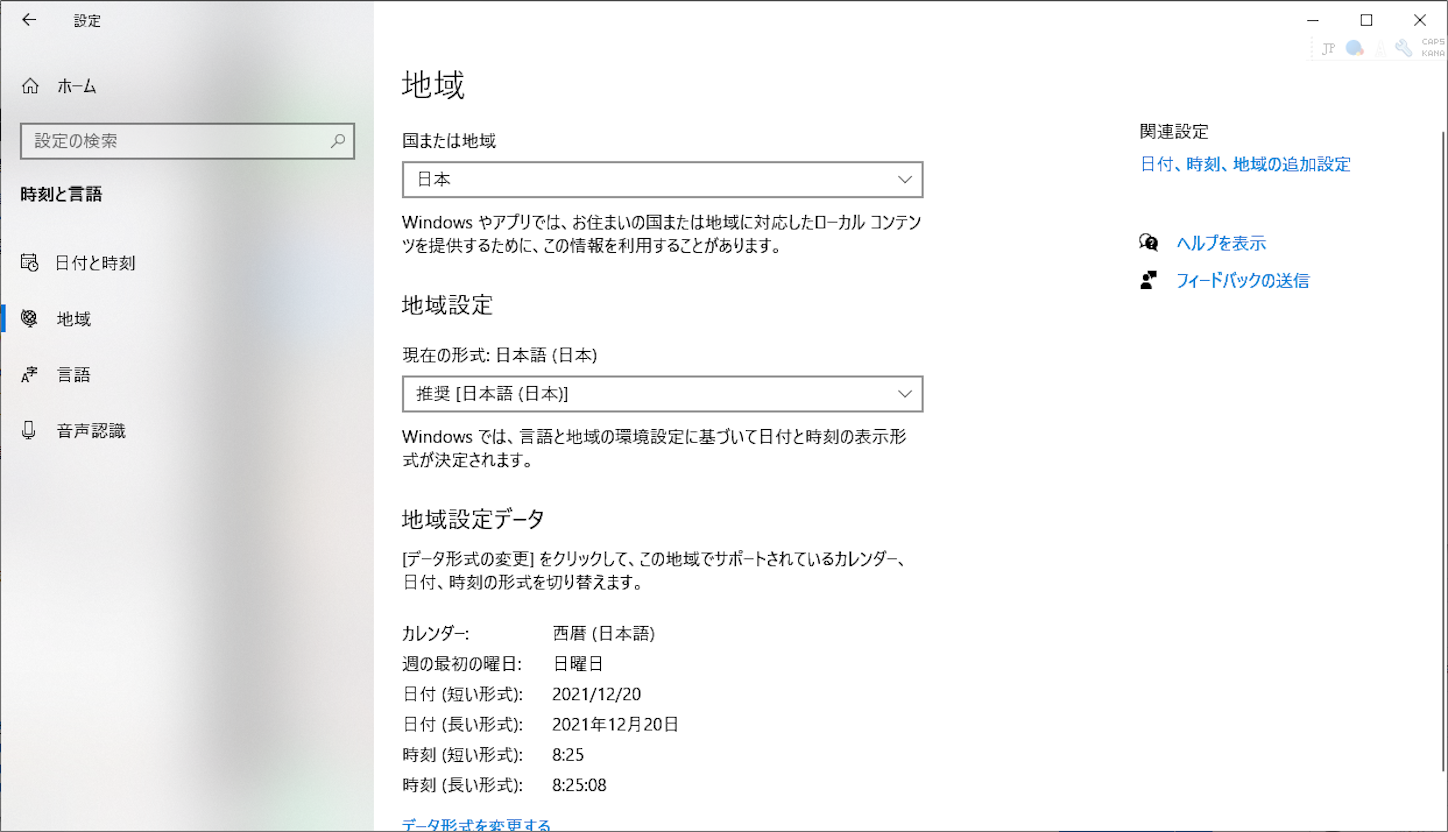1448x832 pixels.
Task: Open the IME wrench tools icon
Action: 1404,47
